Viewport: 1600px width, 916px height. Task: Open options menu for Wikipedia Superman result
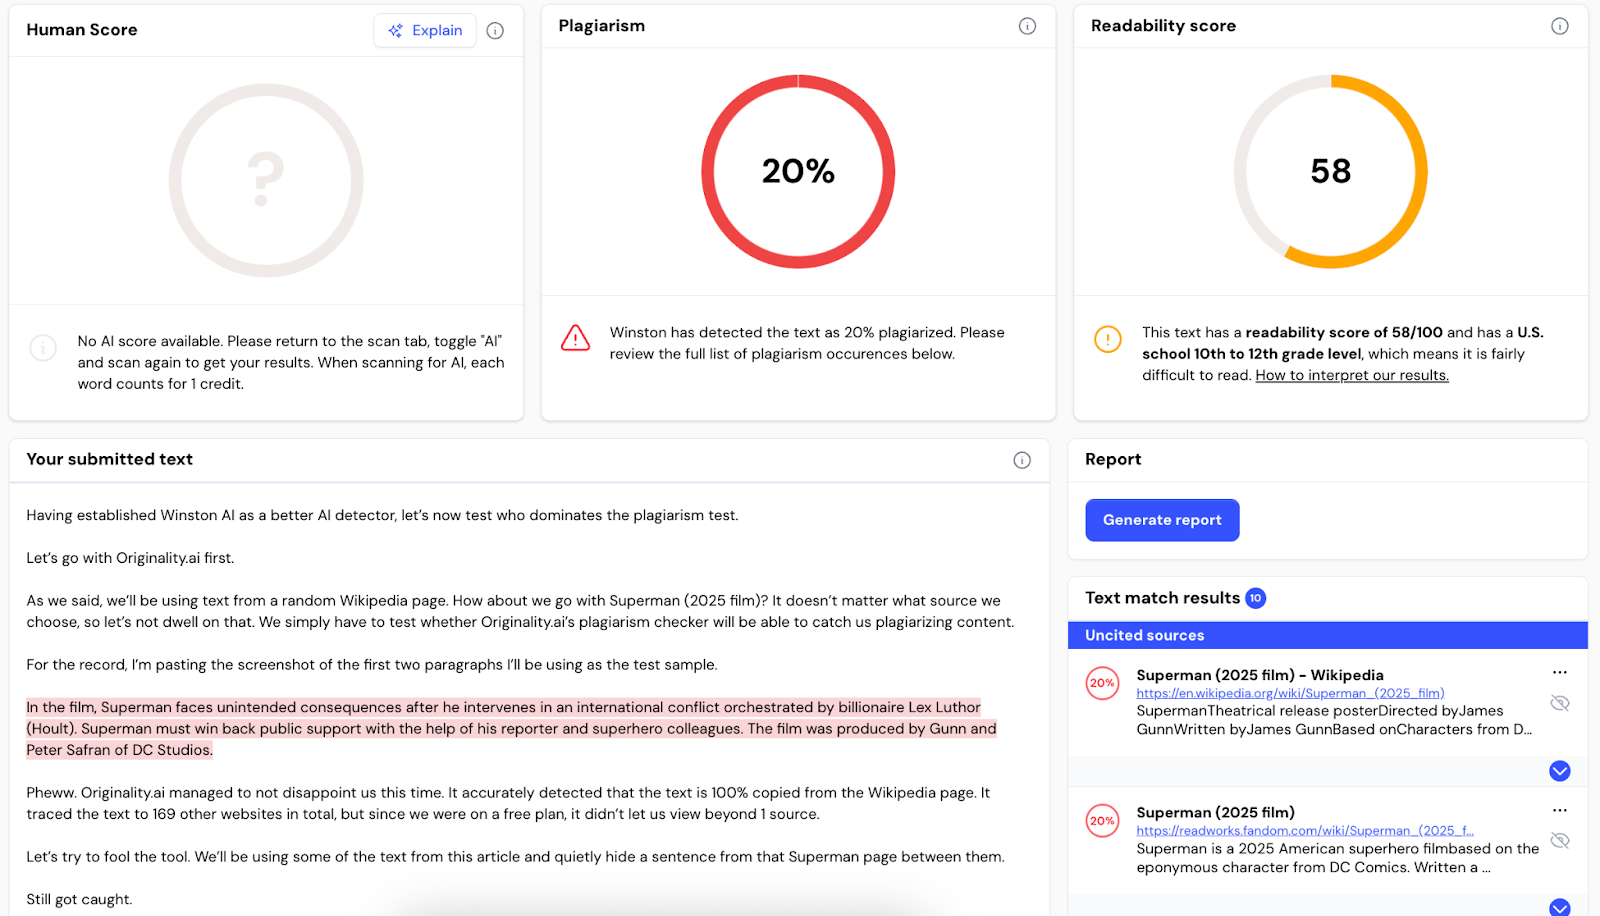tap(1559, 673)
